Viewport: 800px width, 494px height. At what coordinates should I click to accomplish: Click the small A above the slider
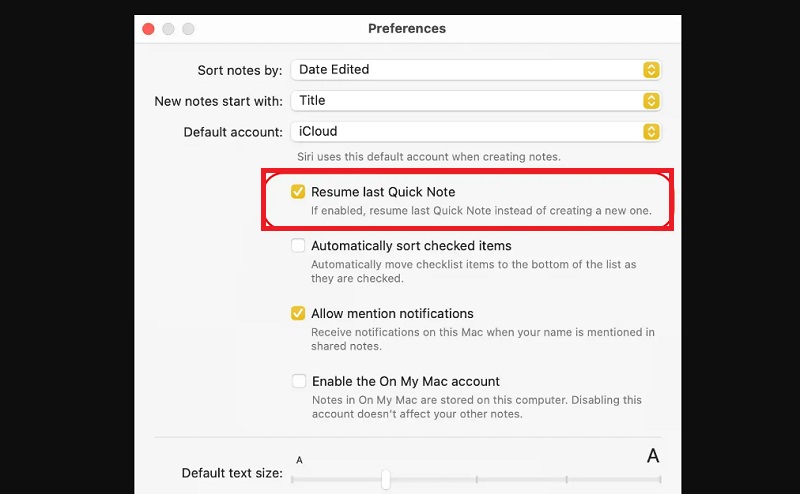pyautogui.click(x=299, y=460)
